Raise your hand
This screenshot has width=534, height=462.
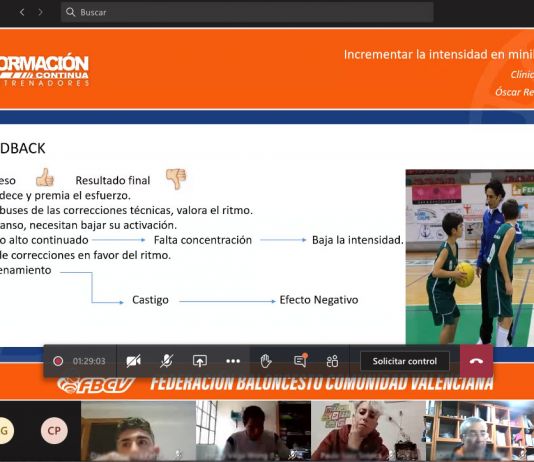(266, 361)
